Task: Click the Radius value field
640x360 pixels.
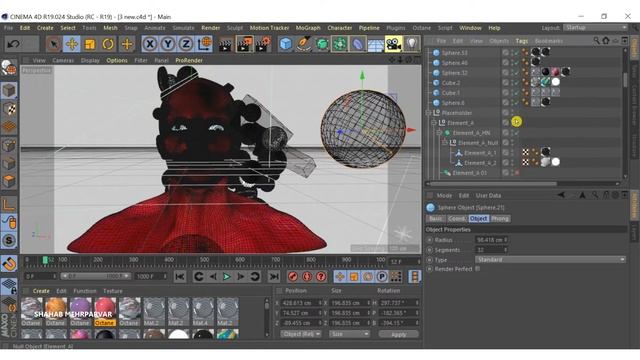Action: pyautogui.click(x=491, y=240)
